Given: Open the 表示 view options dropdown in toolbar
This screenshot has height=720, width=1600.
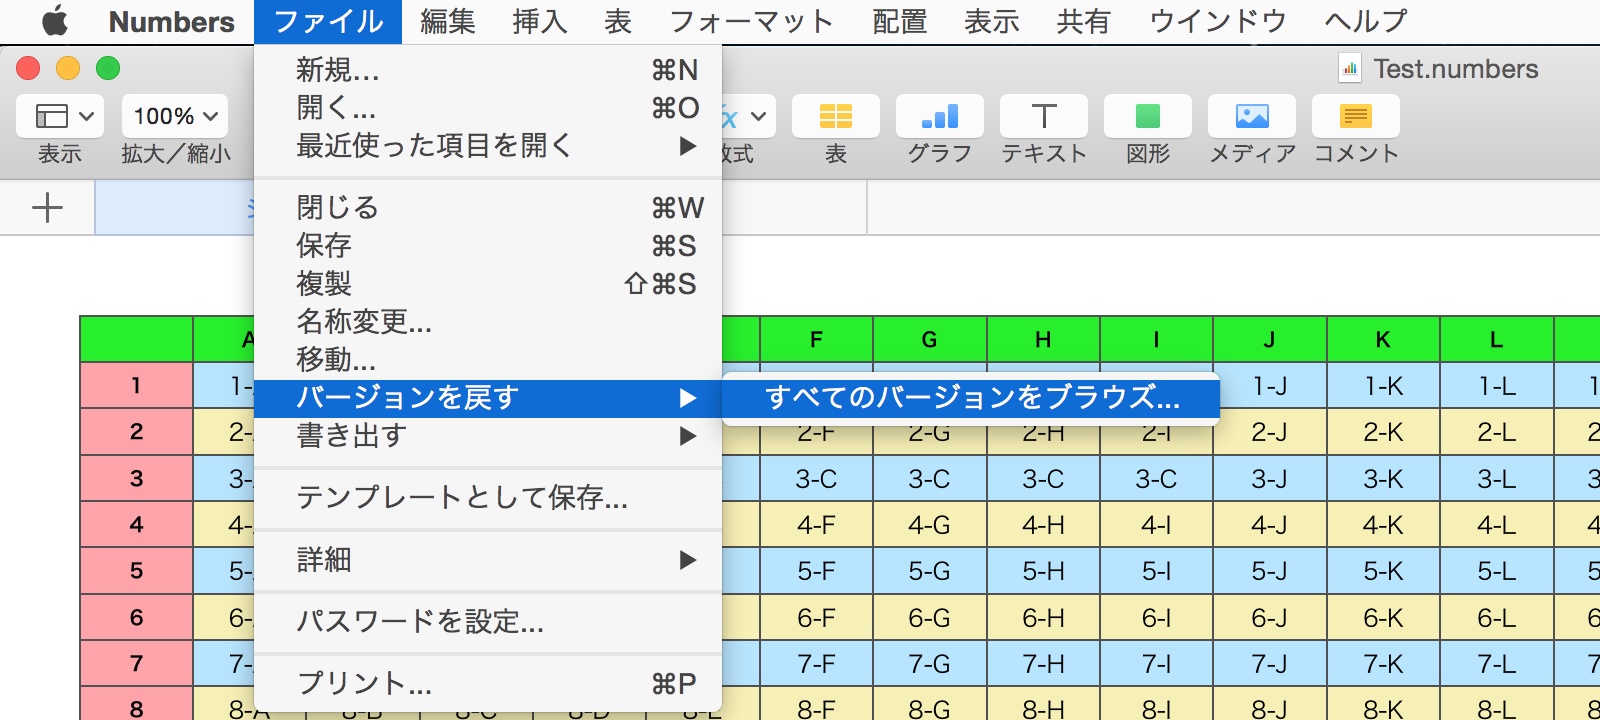Looking at the screenshot, I should click(x=60, y=116).
